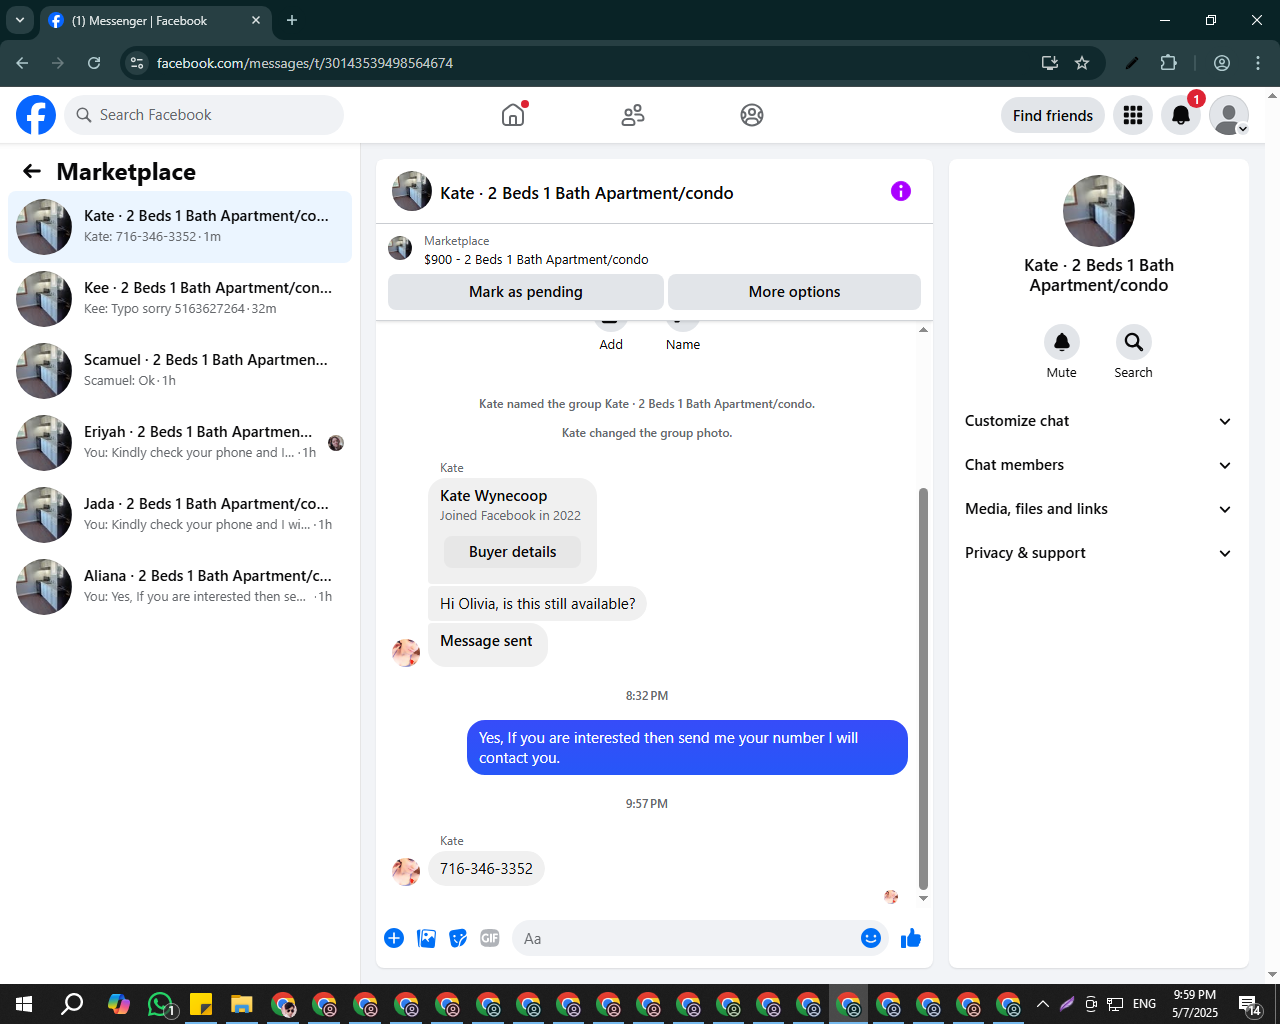The width and height of the screenshot is (1280, 1024).
Task: Open Kate's group photo in side panel
Action: coord(1099,211)
